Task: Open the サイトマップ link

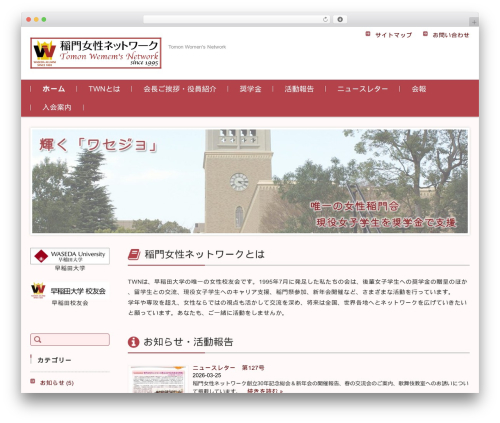Action: point(393,35)
